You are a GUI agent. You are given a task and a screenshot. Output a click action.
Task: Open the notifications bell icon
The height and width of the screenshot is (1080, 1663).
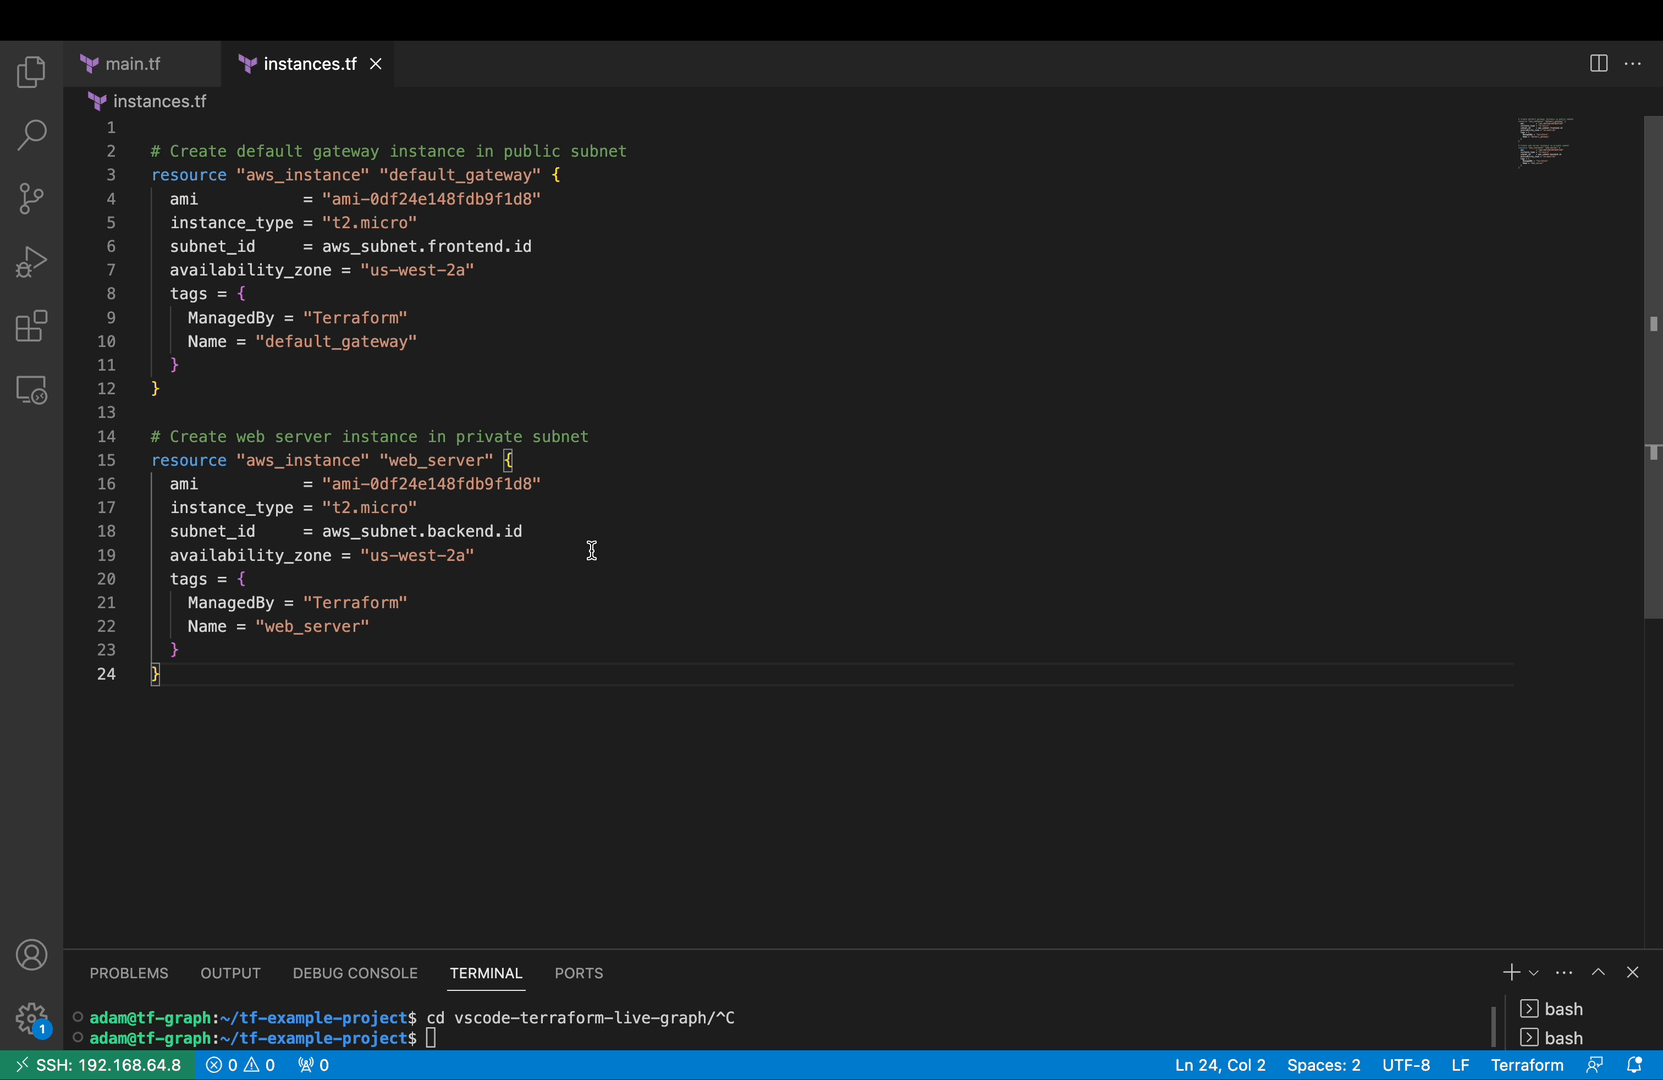pyautogui.click(x=1635, y=1065)
